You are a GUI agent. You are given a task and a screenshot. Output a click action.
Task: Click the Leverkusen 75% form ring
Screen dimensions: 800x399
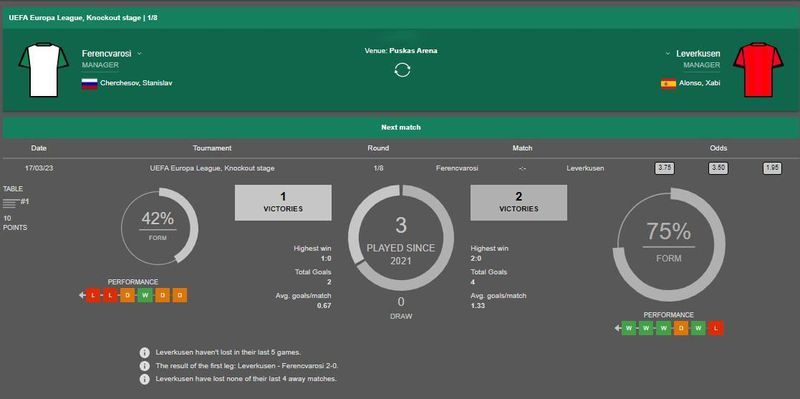click(669, 244)
